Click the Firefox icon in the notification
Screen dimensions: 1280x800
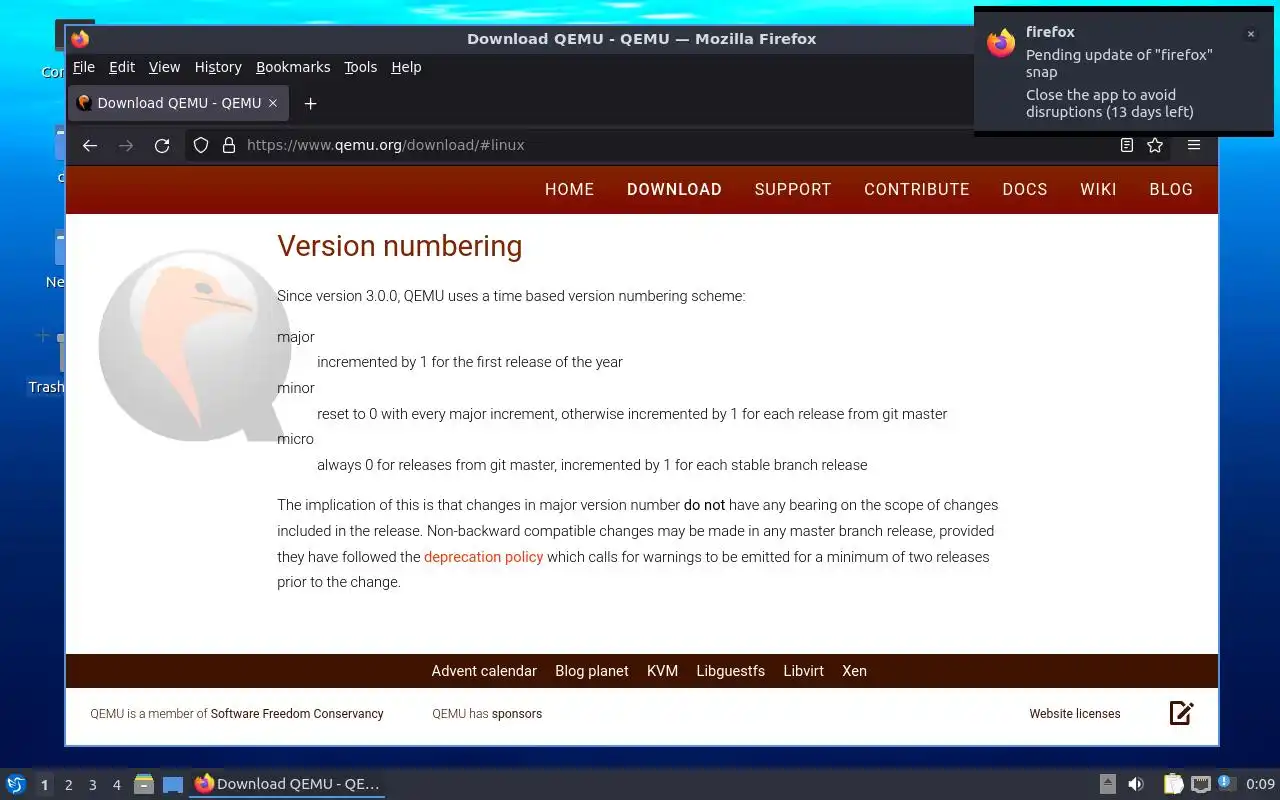tap(1001, 43)
